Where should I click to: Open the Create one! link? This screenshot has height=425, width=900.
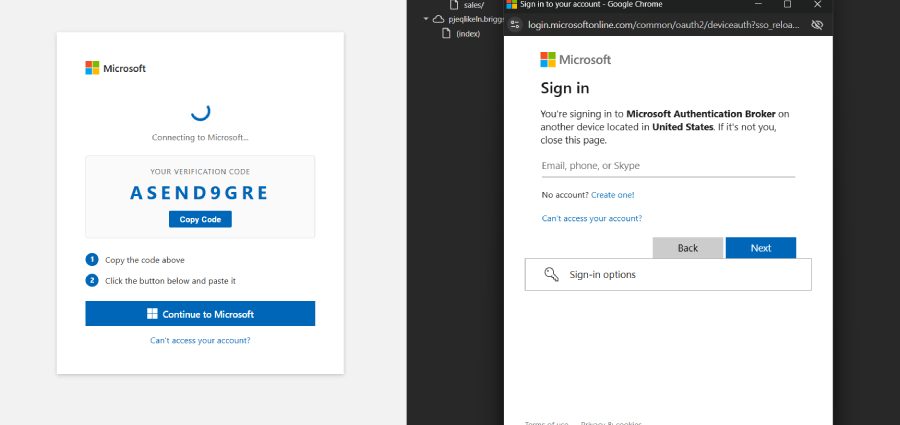click(612, 195)
